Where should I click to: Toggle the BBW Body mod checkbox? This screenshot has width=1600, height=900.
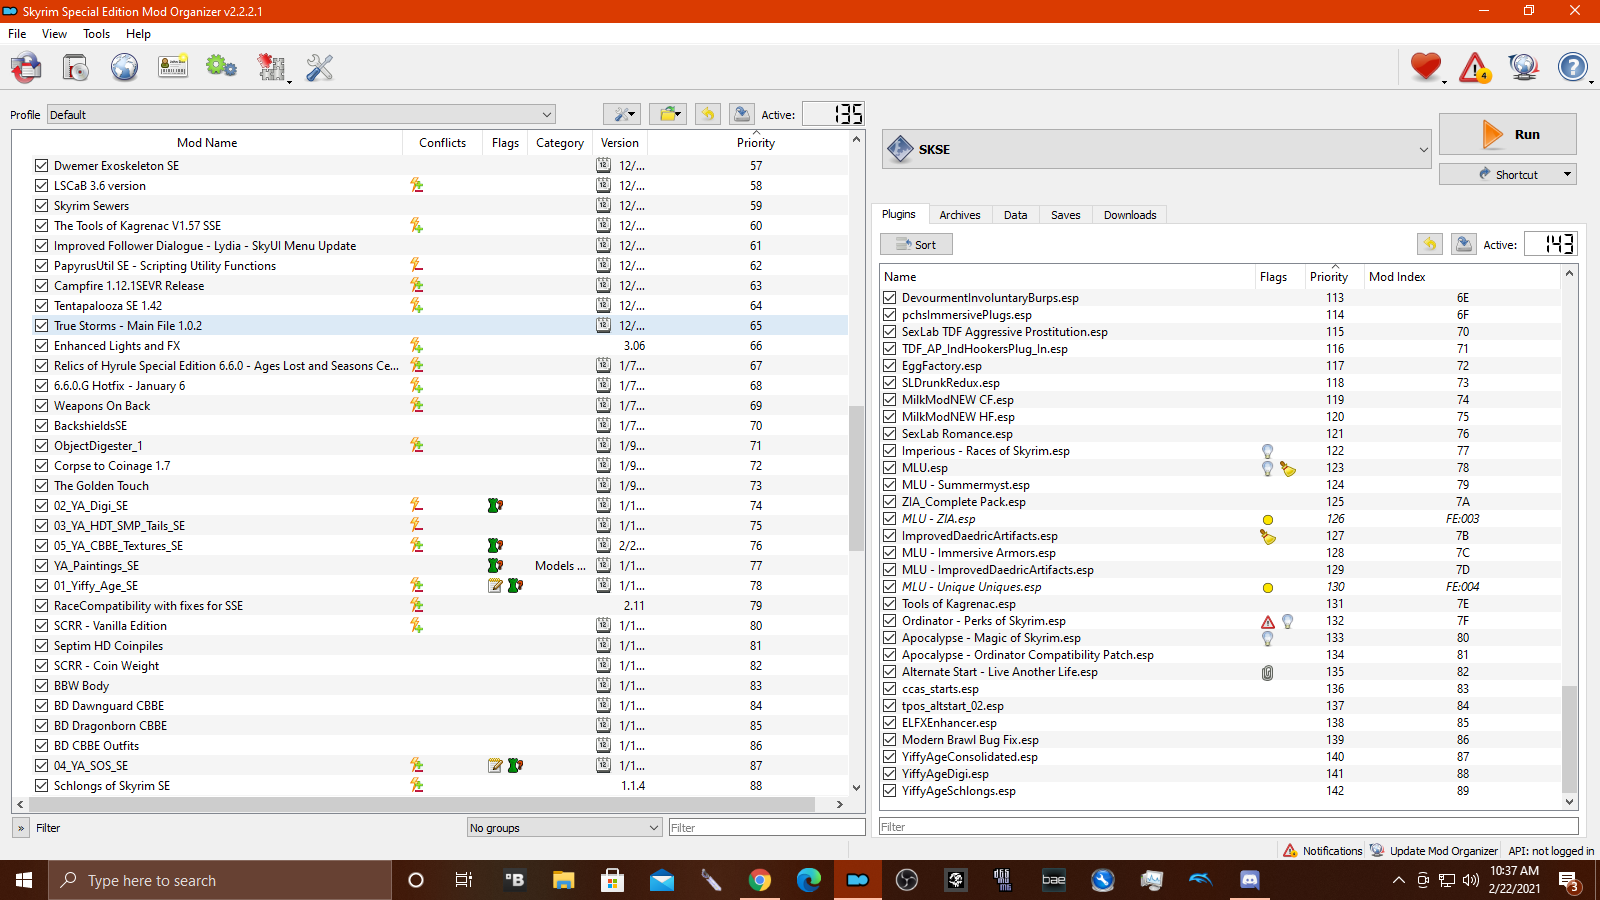41,685
